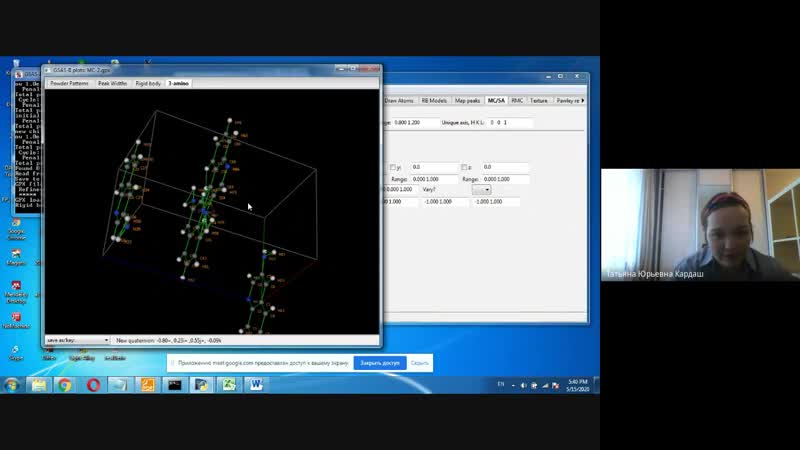Image resolution: width=800 pixels, height=450 pixels.
Task: Click the network tray icon
Action: pos(545,386)
